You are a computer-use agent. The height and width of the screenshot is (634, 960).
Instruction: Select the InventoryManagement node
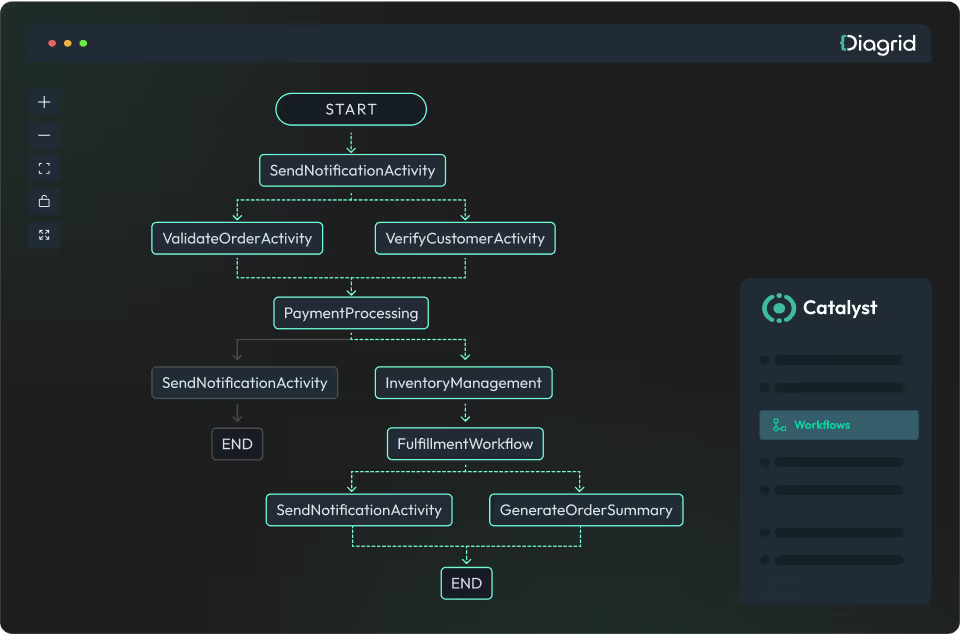pyautogui.click(x=463, y=382)
